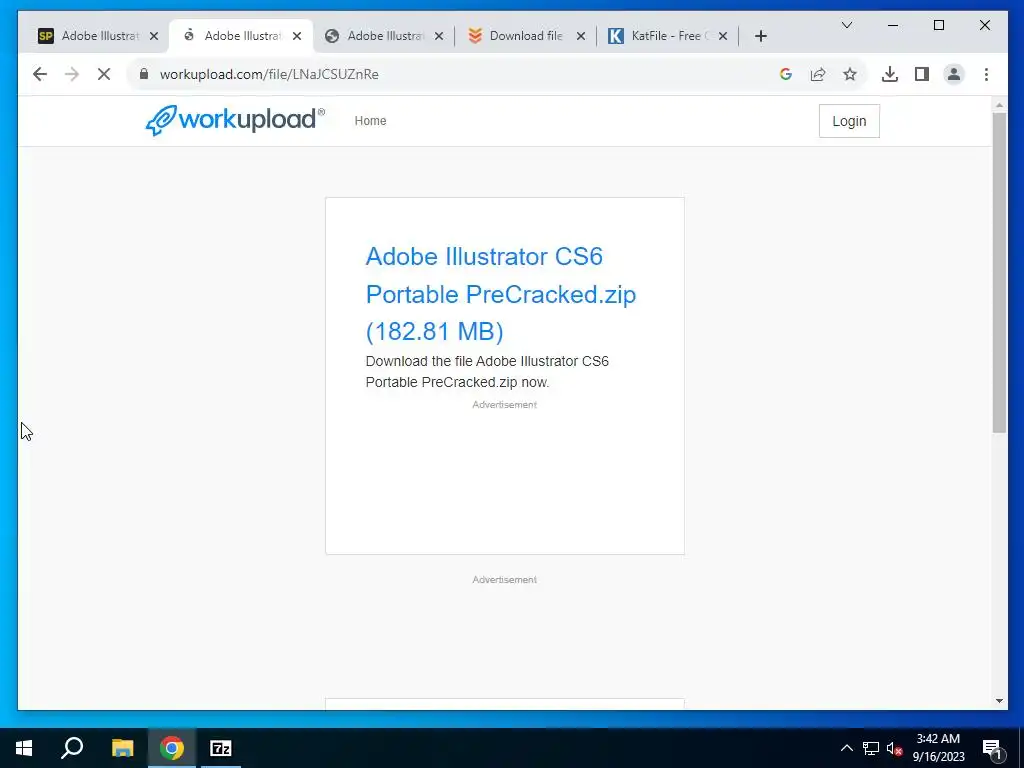Screen dimensions: 1024x768
Task: Close the active workupload tab
Action: (x=297, y=36)
